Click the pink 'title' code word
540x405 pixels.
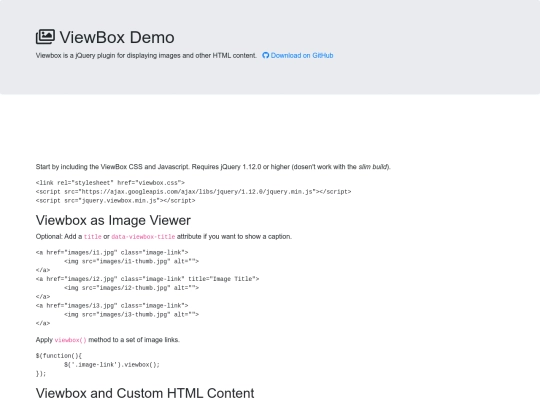(93, 237)
